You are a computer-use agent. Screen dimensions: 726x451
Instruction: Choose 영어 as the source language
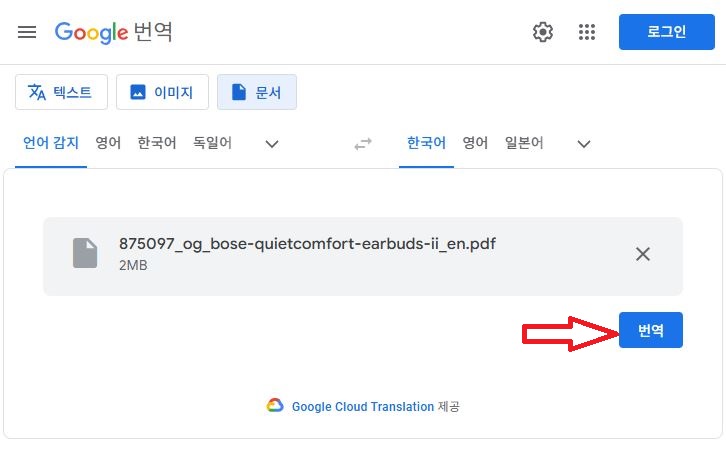108,143
